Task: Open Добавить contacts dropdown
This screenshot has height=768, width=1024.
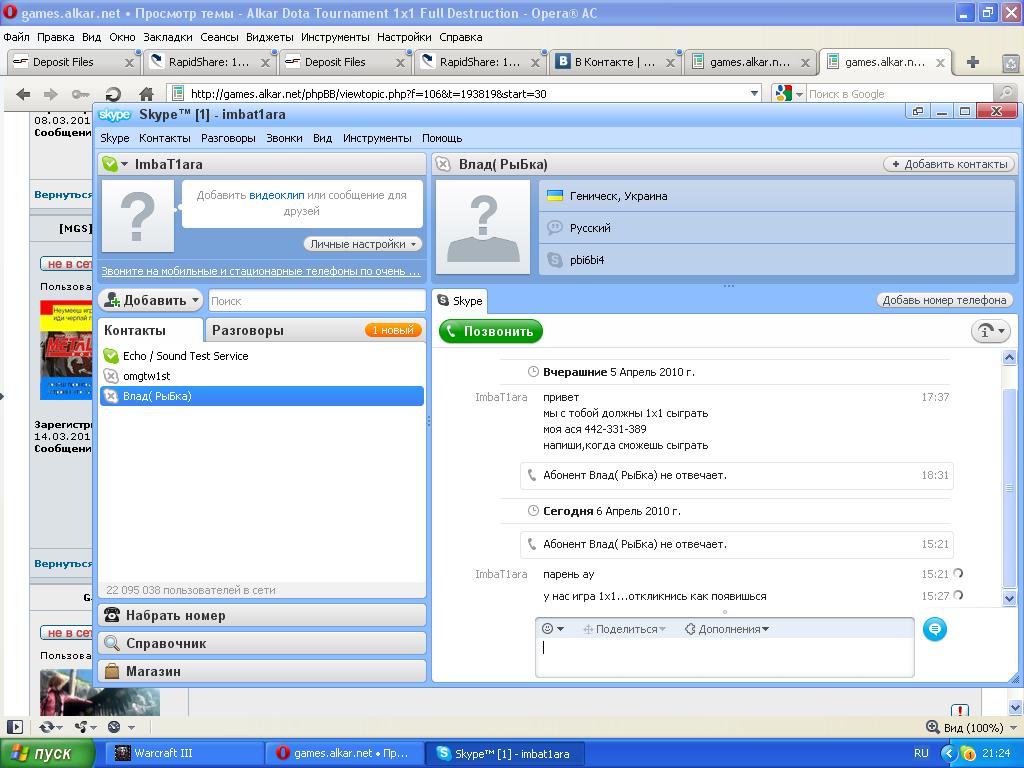Action: (150, 300)
